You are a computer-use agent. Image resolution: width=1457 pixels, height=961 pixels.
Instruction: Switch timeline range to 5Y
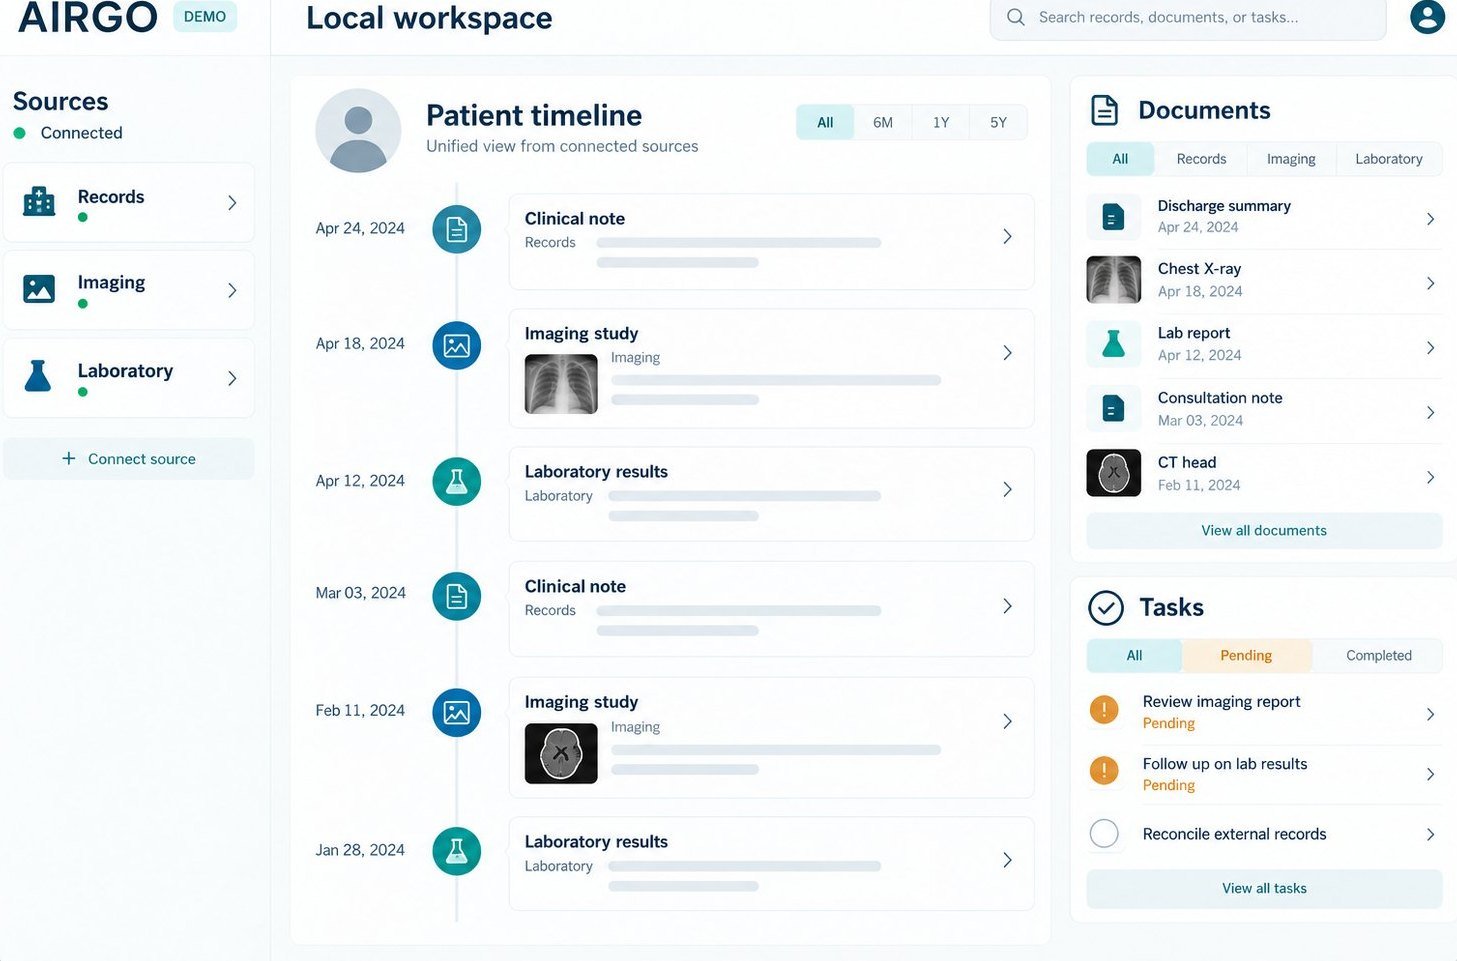998,122
